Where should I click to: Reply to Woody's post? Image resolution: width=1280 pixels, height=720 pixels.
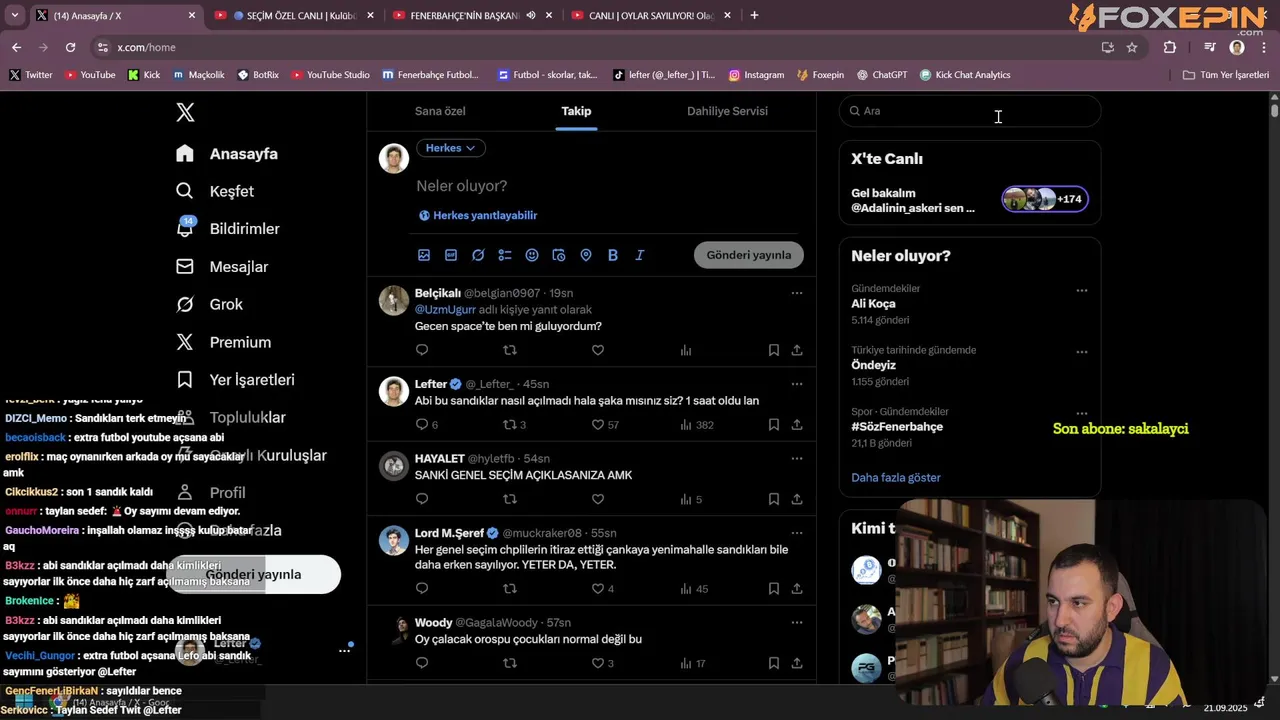(x=422, y=663)
